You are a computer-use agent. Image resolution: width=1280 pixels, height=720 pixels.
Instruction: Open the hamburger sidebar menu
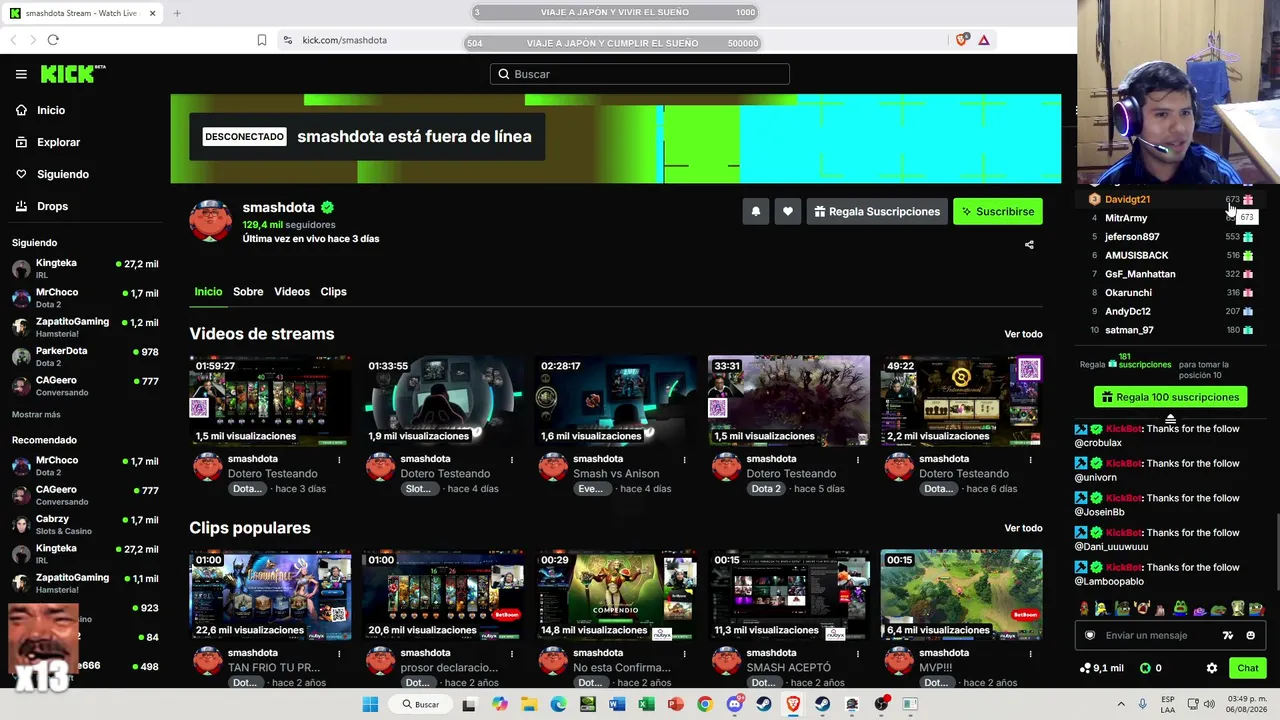point(21,74)
